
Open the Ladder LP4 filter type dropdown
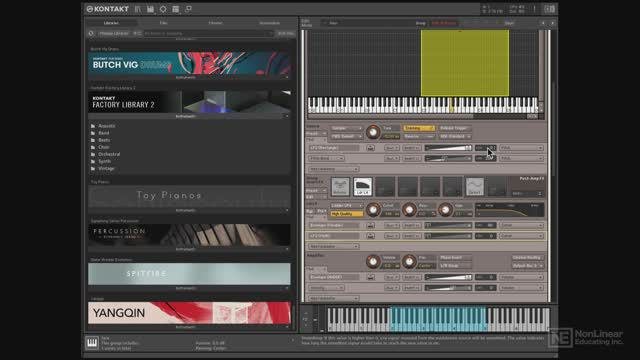[x=347, y=206]
